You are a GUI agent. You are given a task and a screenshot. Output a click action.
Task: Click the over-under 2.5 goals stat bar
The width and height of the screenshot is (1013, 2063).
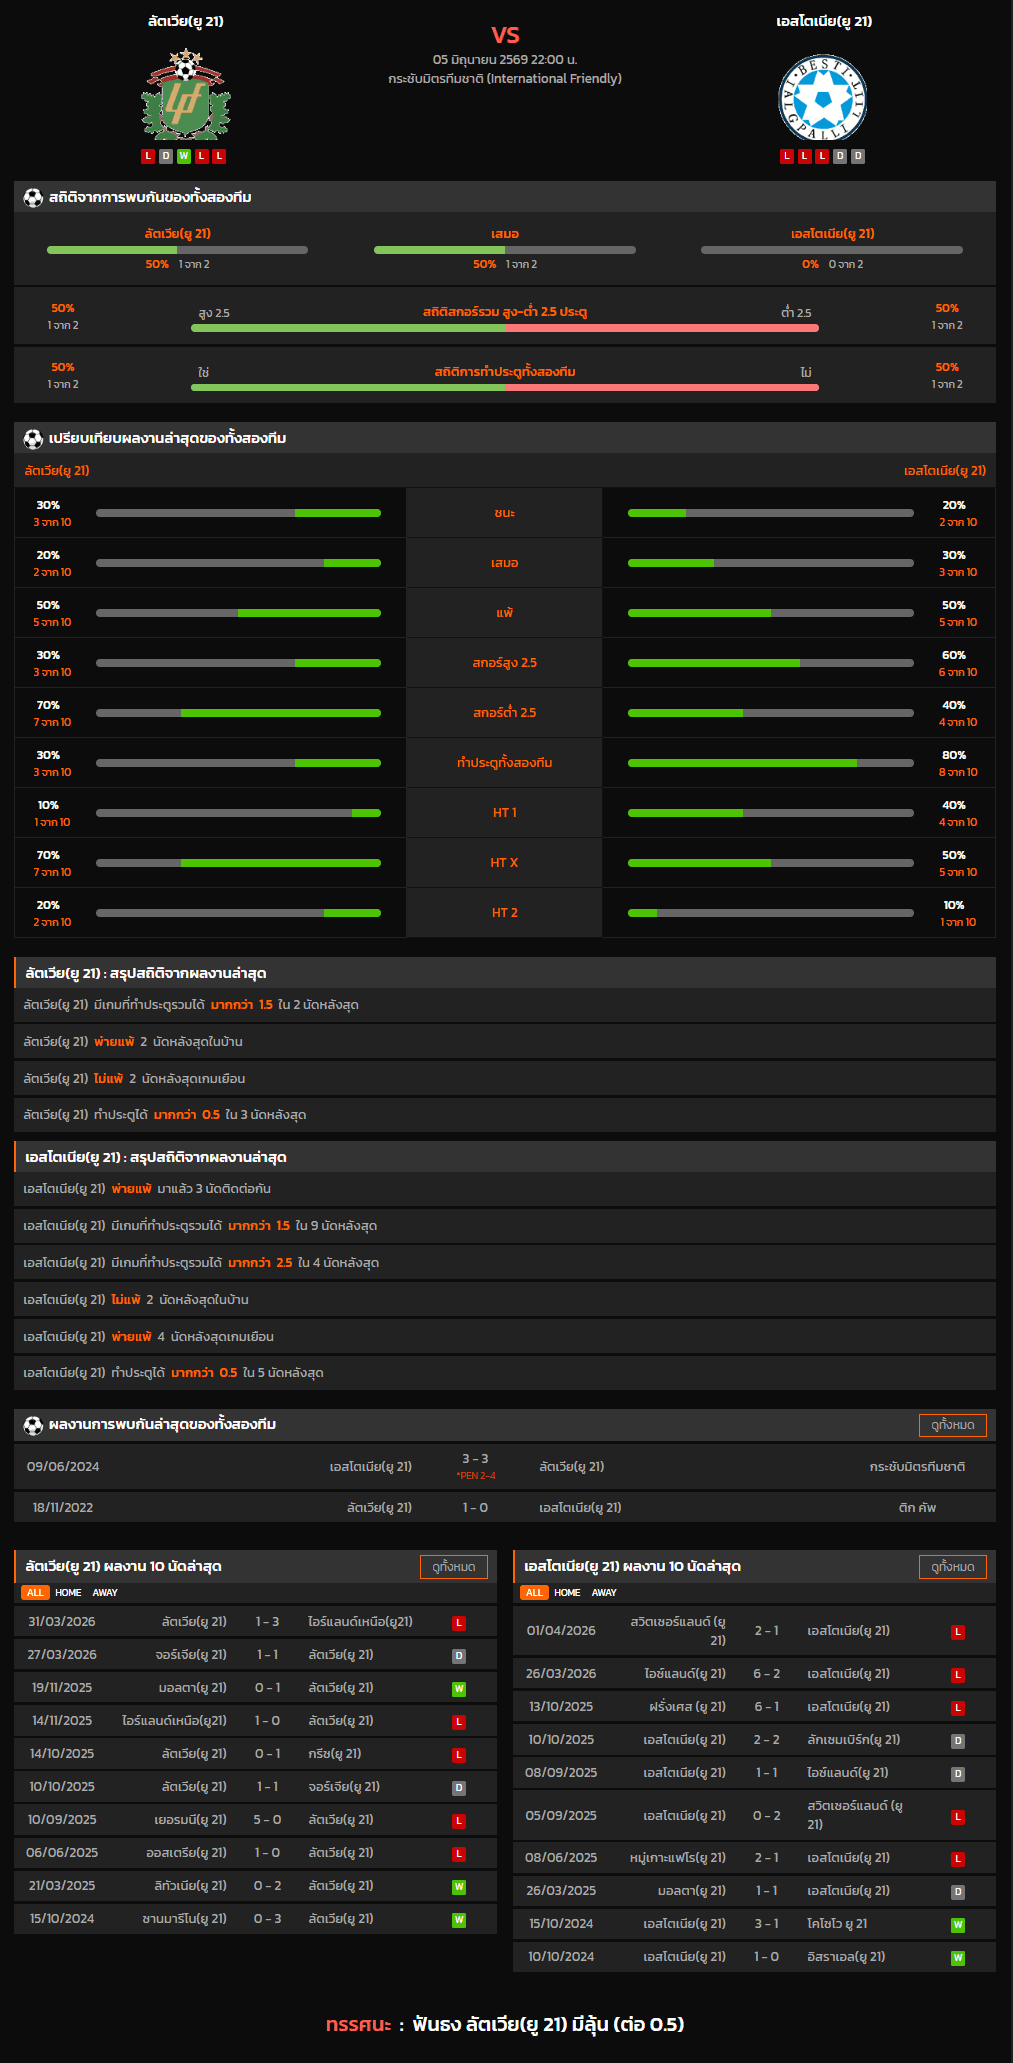tap(505, 328)
